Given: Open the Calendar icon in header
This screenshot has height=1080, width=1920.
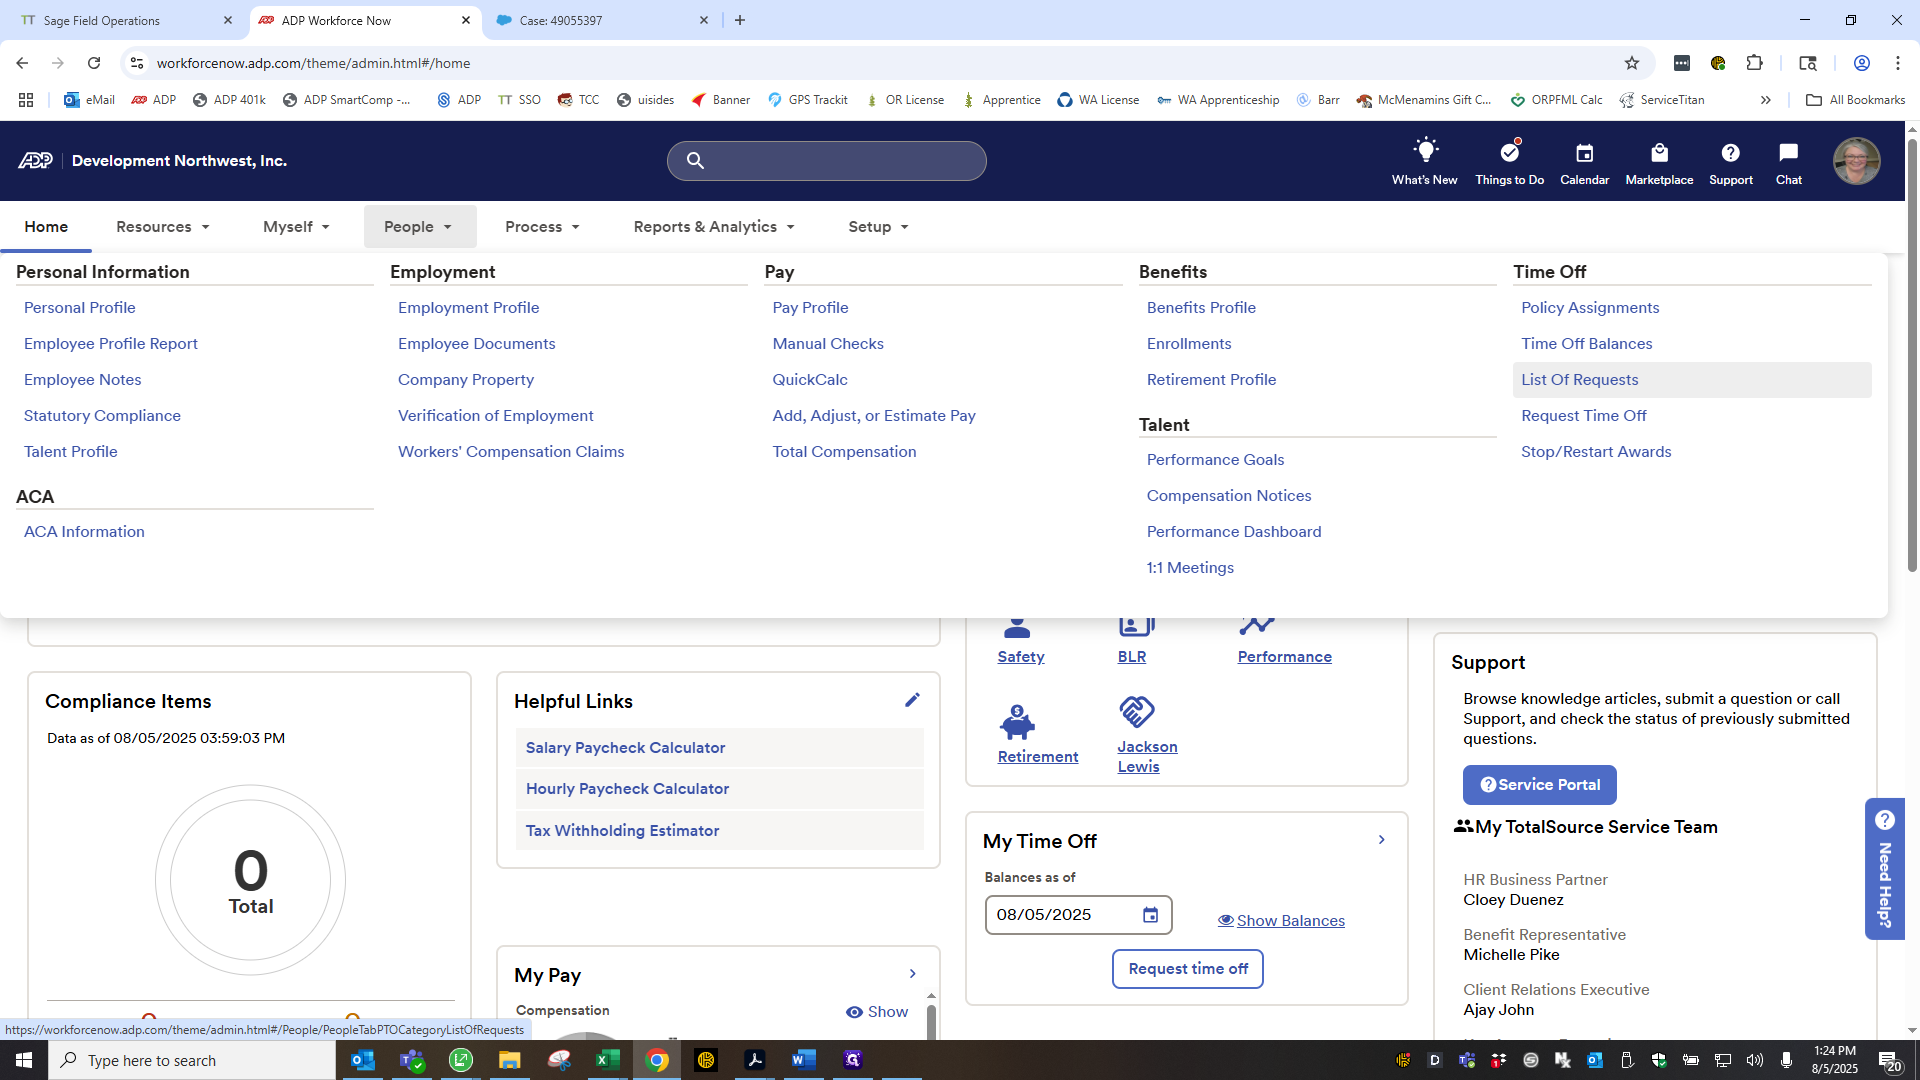Looking at the screenshot, I should [1585, 153].
